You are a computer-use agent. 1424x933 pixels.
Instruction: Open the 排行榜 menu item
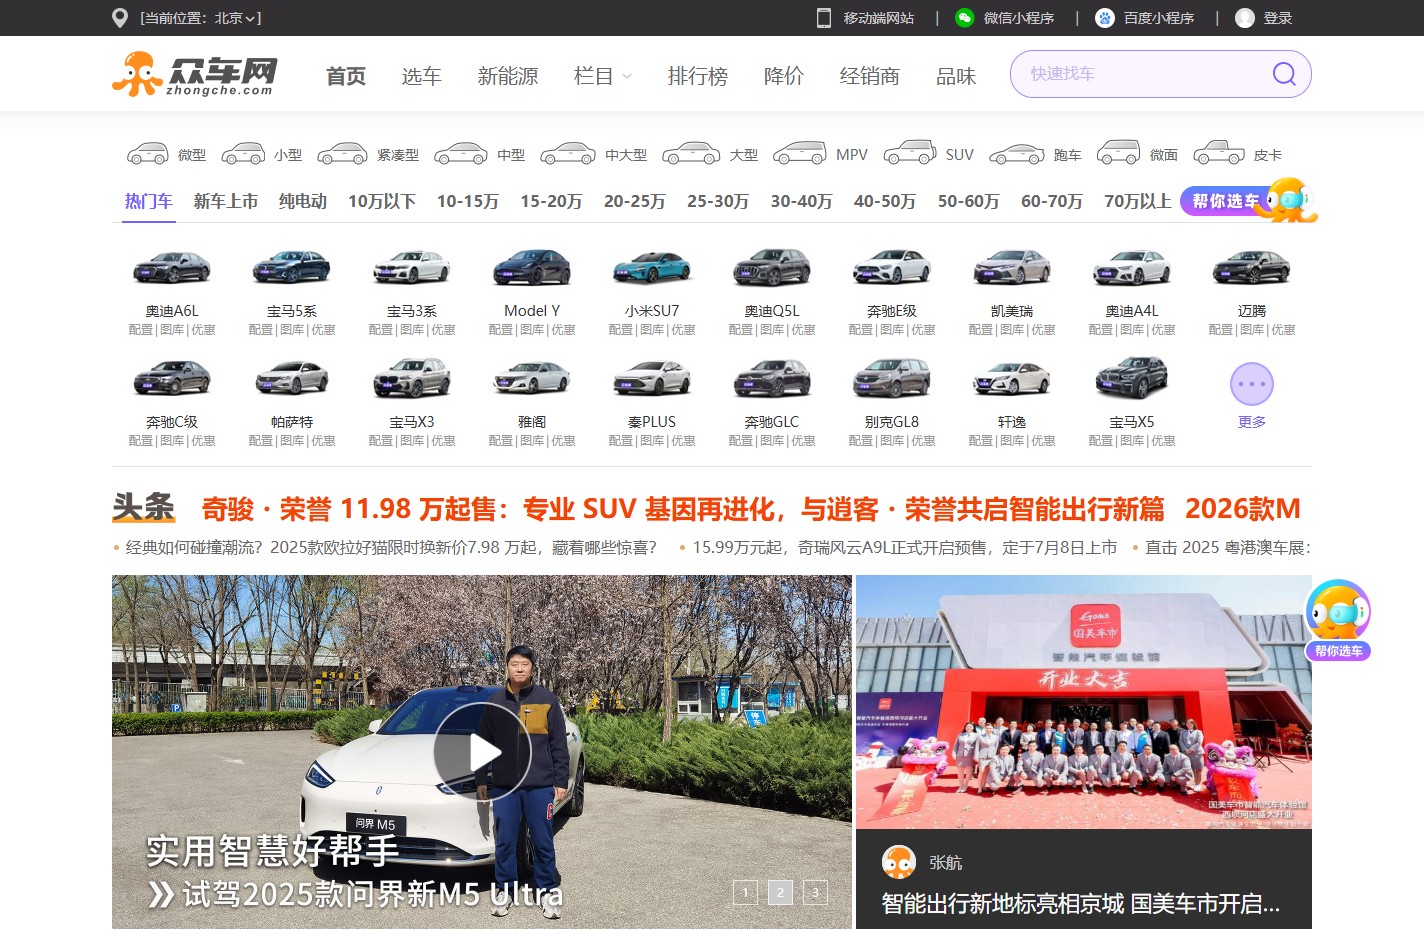pos(698,76)
